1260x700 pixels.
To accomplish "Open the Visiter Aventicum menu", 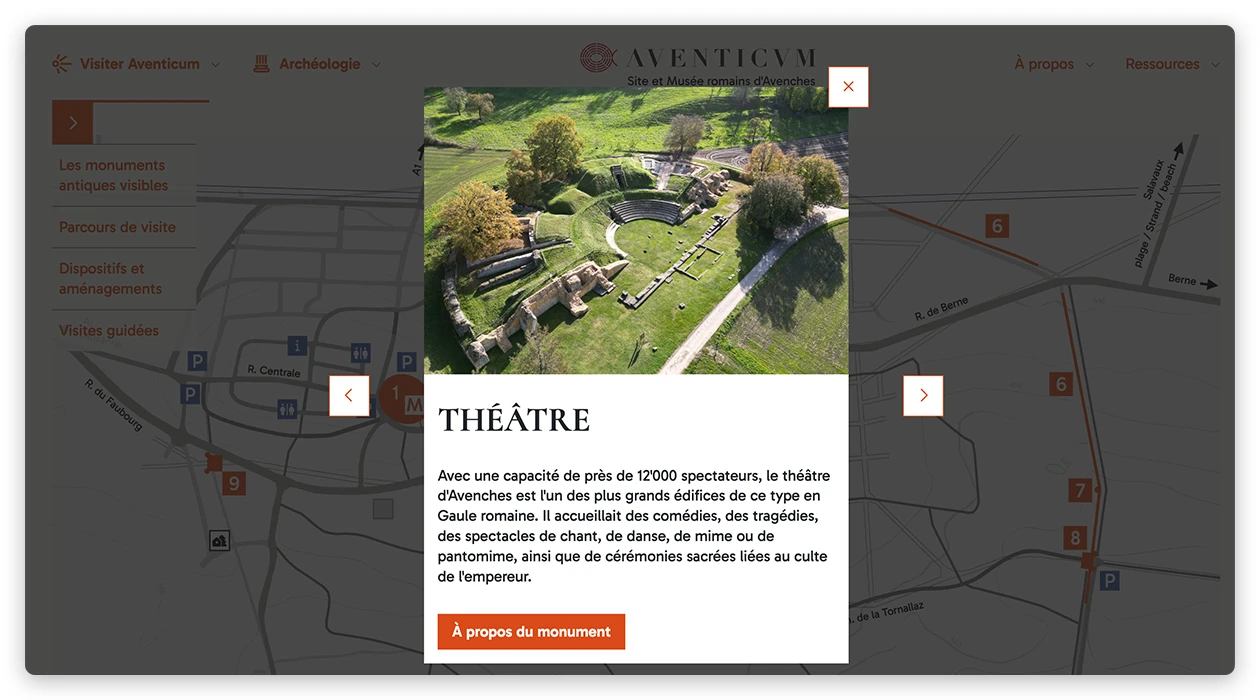I will tap(140, 64).
